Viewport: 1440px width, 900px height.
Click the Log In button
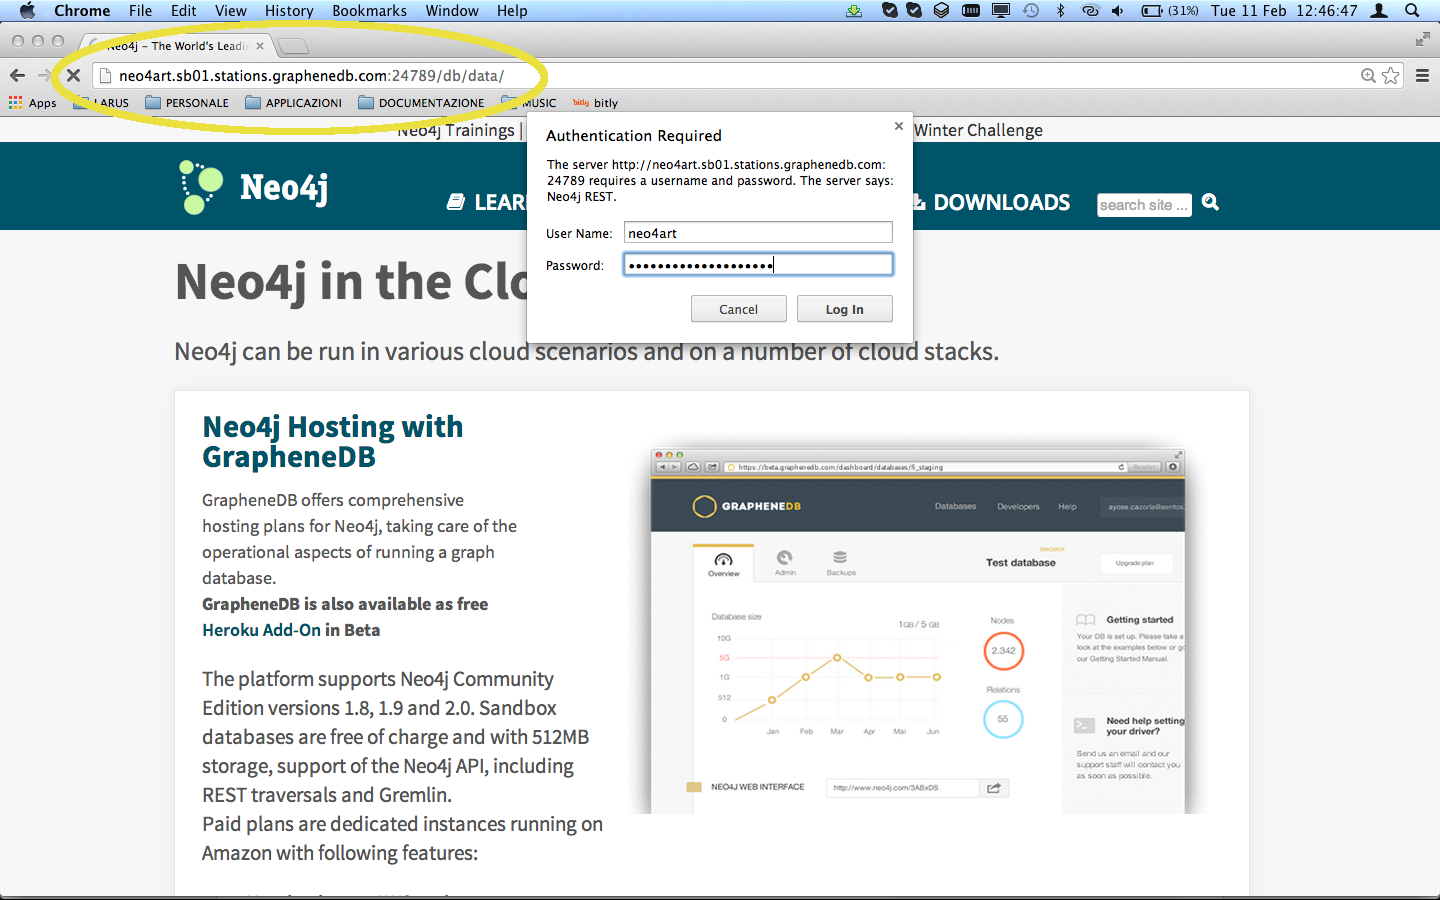click(x=845, y=309)
